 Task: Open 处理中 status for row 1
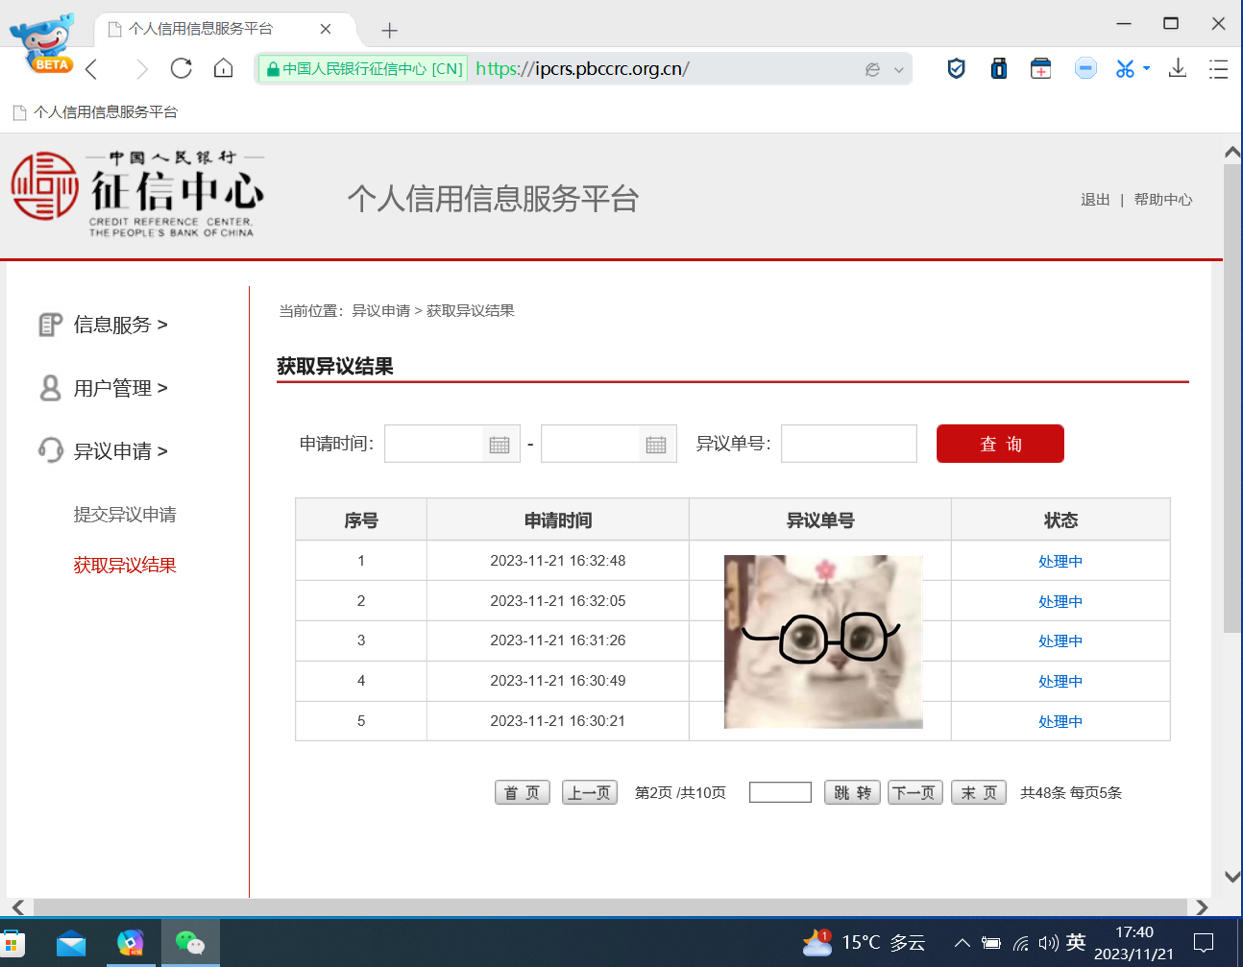pyautogui.click(x=1060, y=562)
